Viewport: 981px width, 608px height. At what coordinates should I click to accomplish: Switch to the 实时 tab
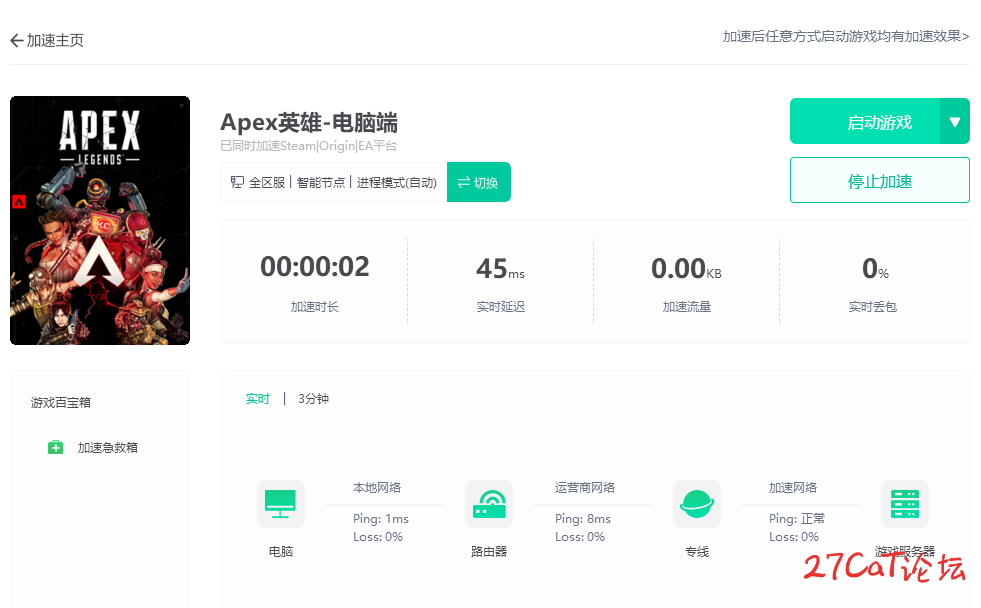coord(257,399)
